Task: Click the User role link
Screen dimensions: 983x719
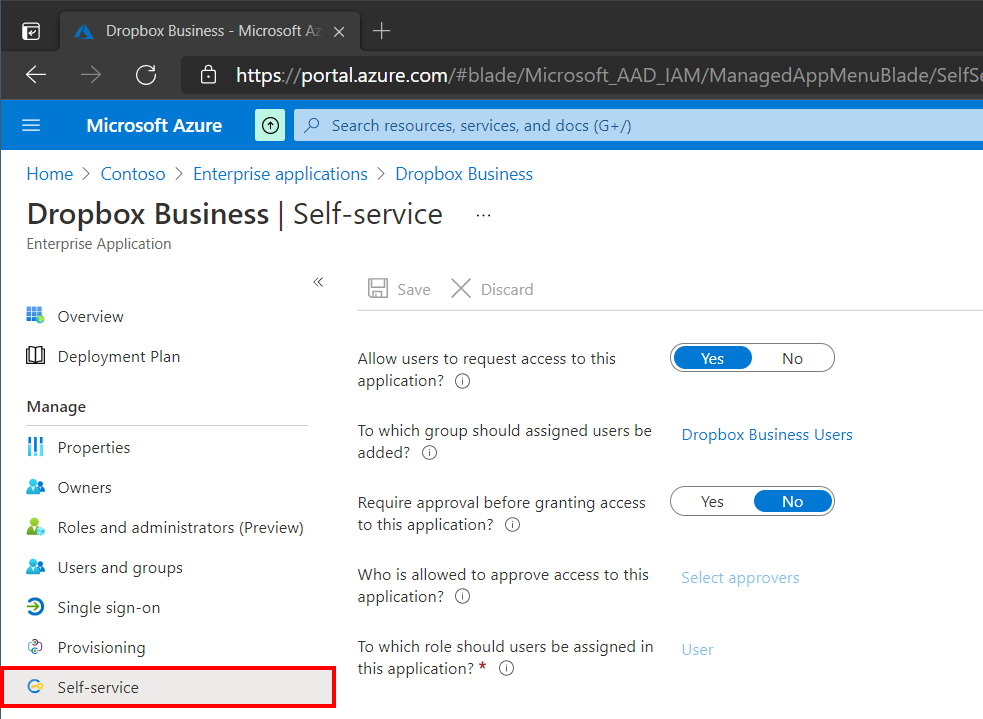Action: point(697,650)
